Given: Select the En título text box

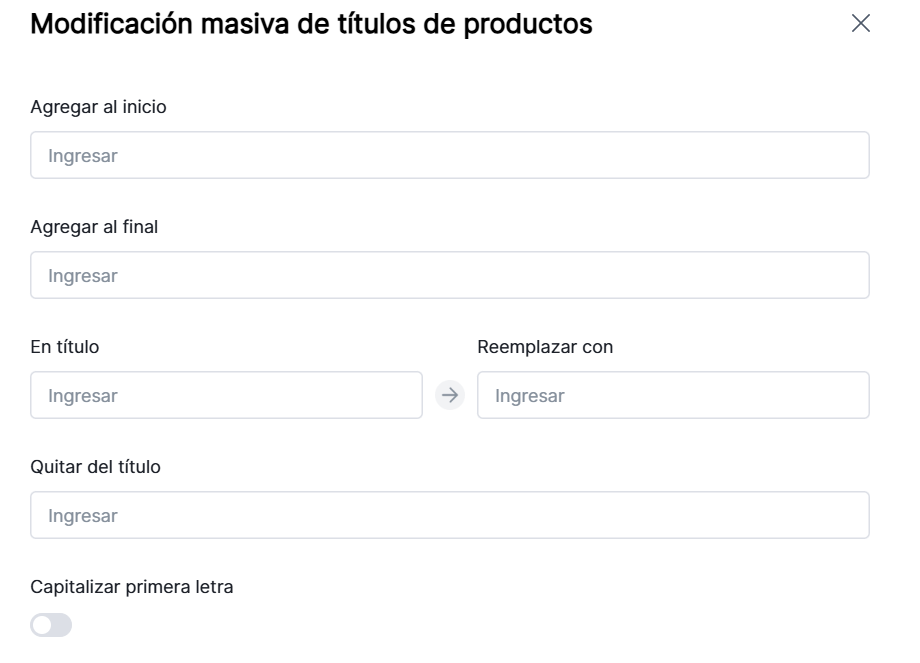Looking at the screenshot, I should coord(226,395).
